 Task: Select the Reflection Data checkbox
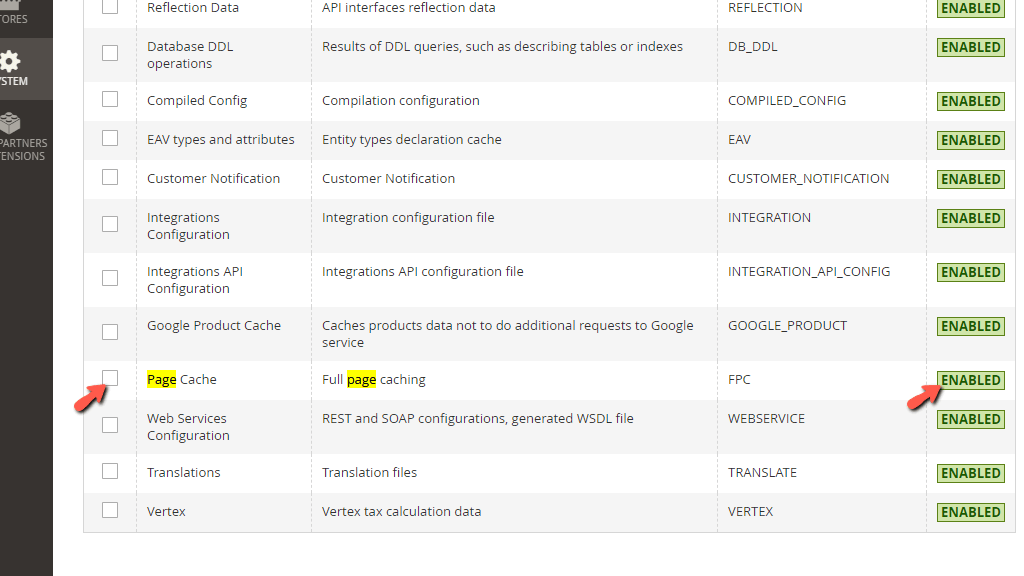pos(109,7)
